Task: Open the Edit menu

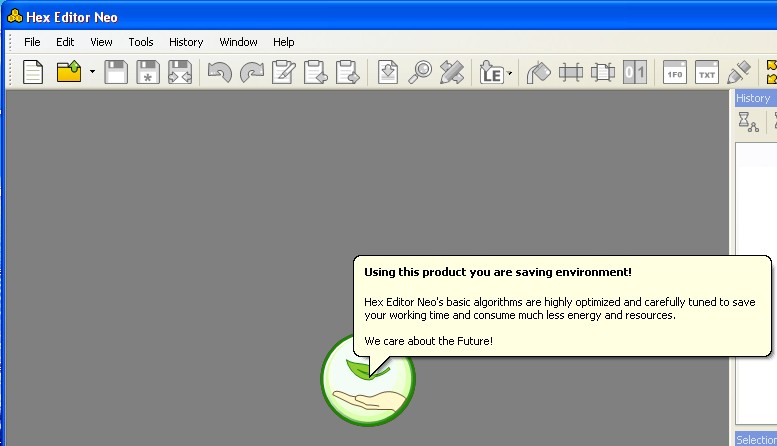Action: point(65,42)
